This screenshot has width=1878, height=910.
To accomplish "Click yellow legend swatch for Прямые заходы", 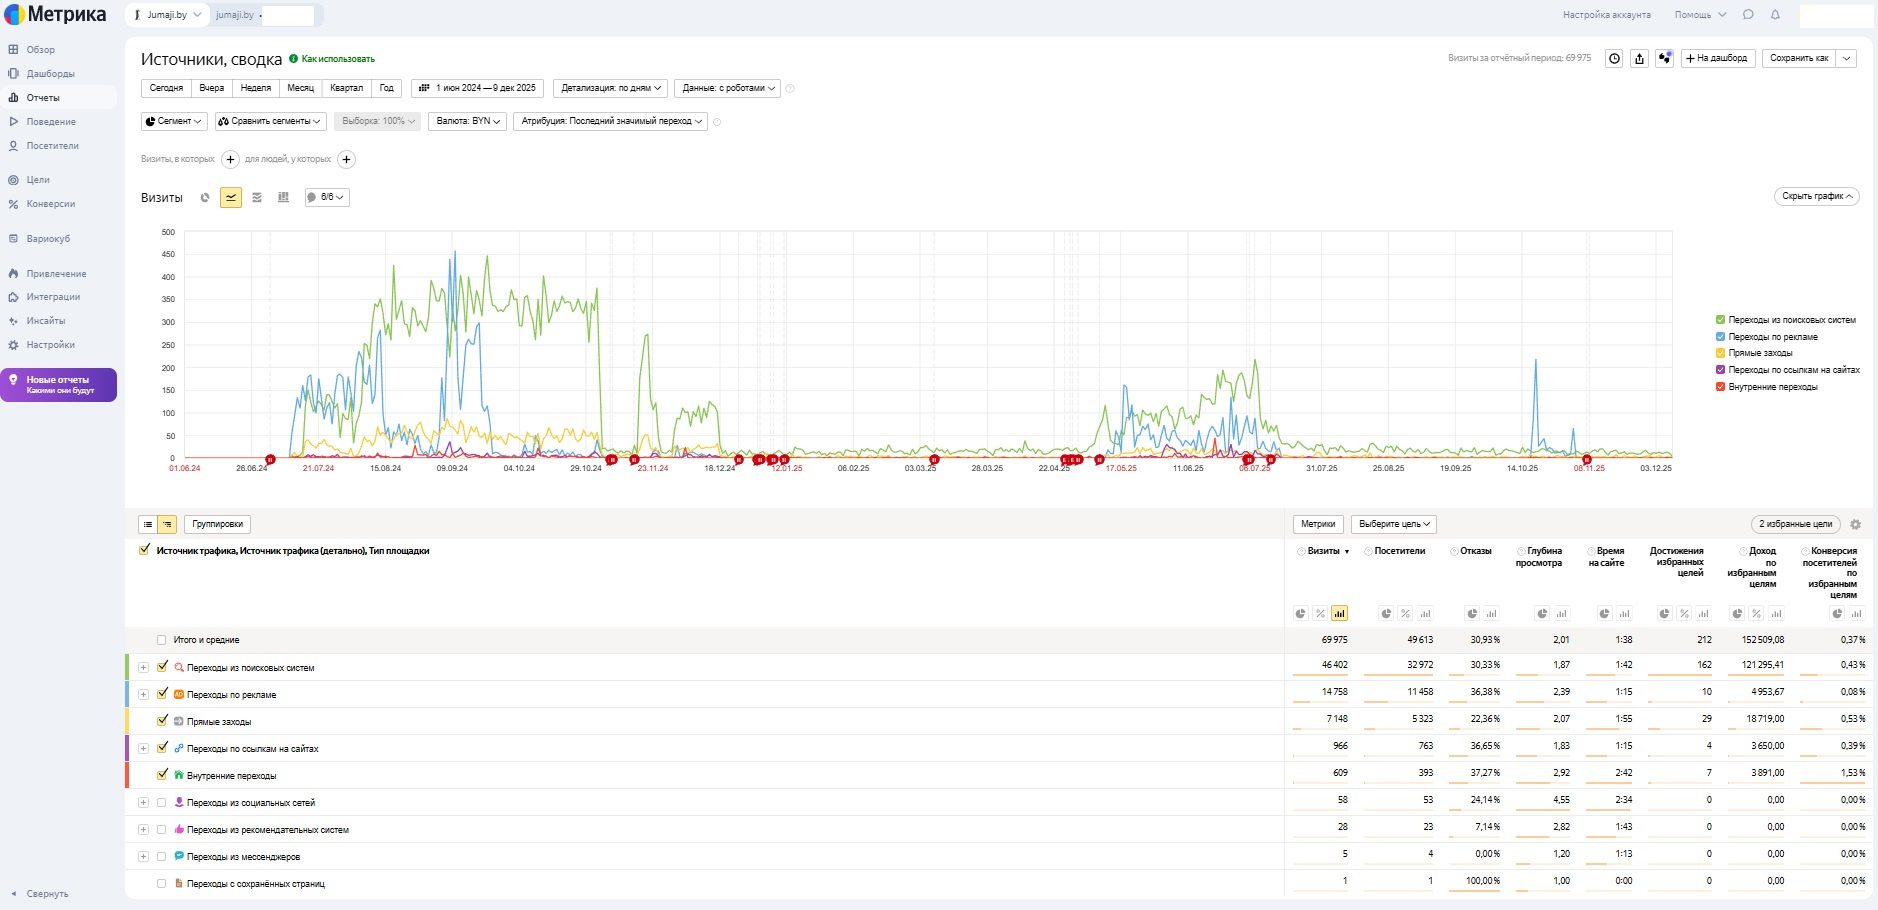I will [1721, 353].
